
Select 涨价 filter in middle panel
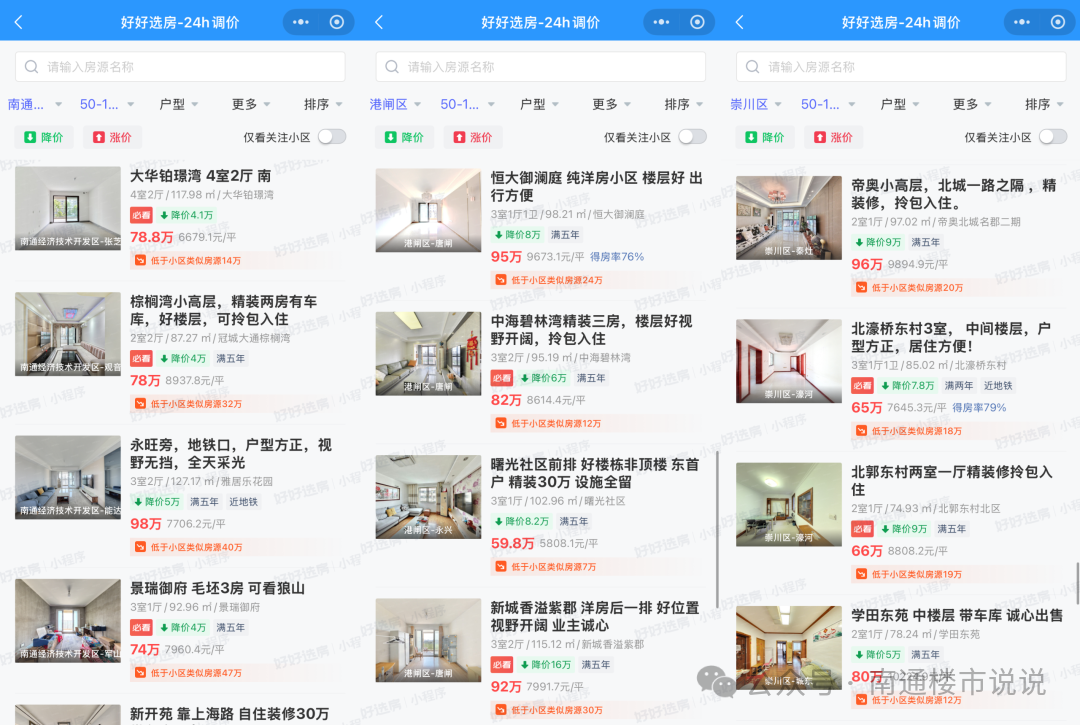472,137
